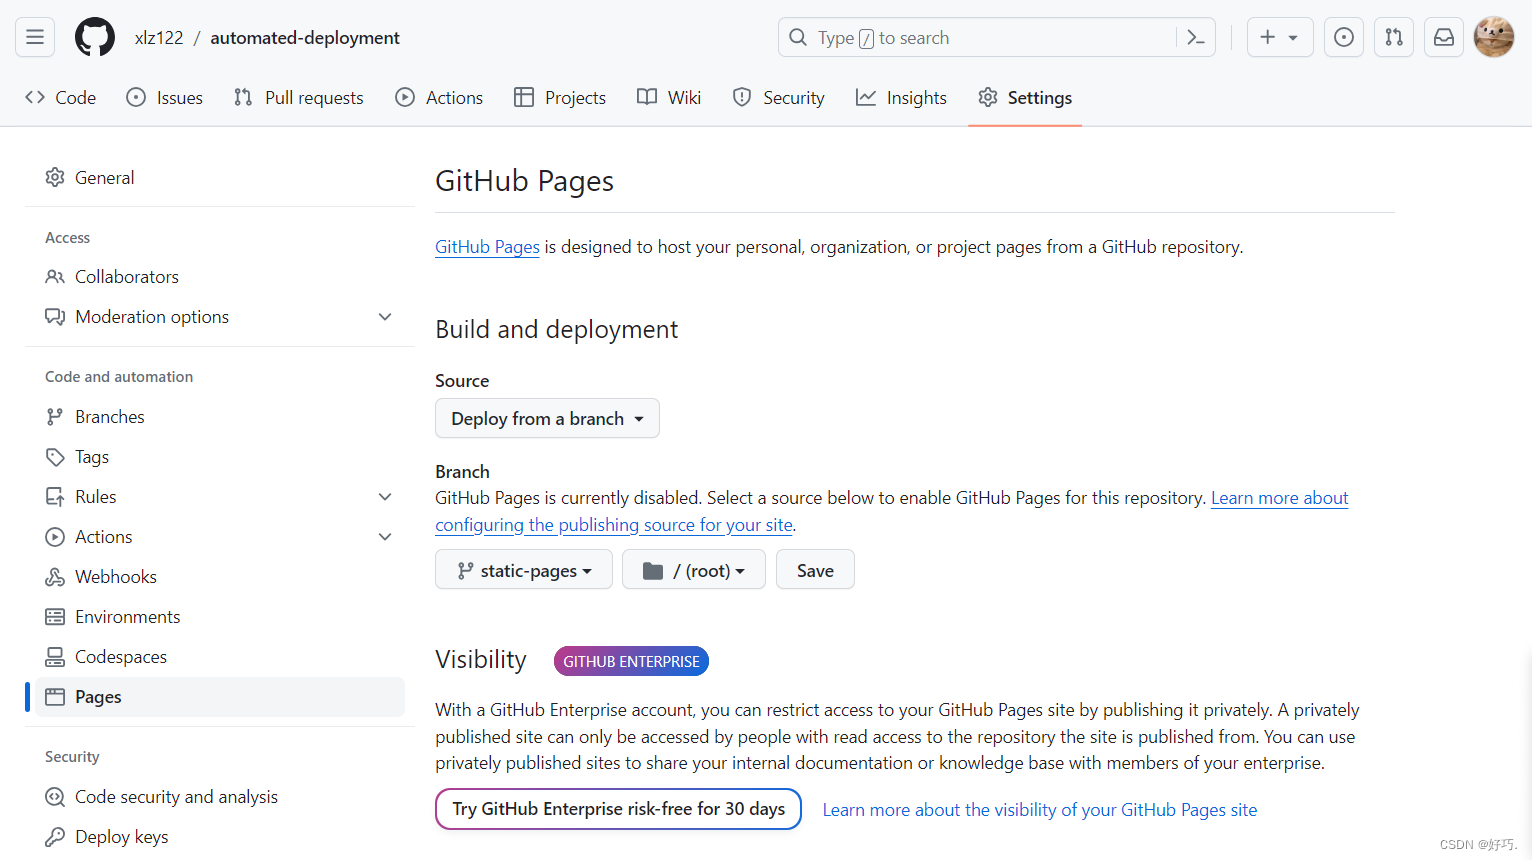The height and width of the screenshot is (860, 1532).
Task: Switch to the repository Actions tab
Action: pos(439,97)
